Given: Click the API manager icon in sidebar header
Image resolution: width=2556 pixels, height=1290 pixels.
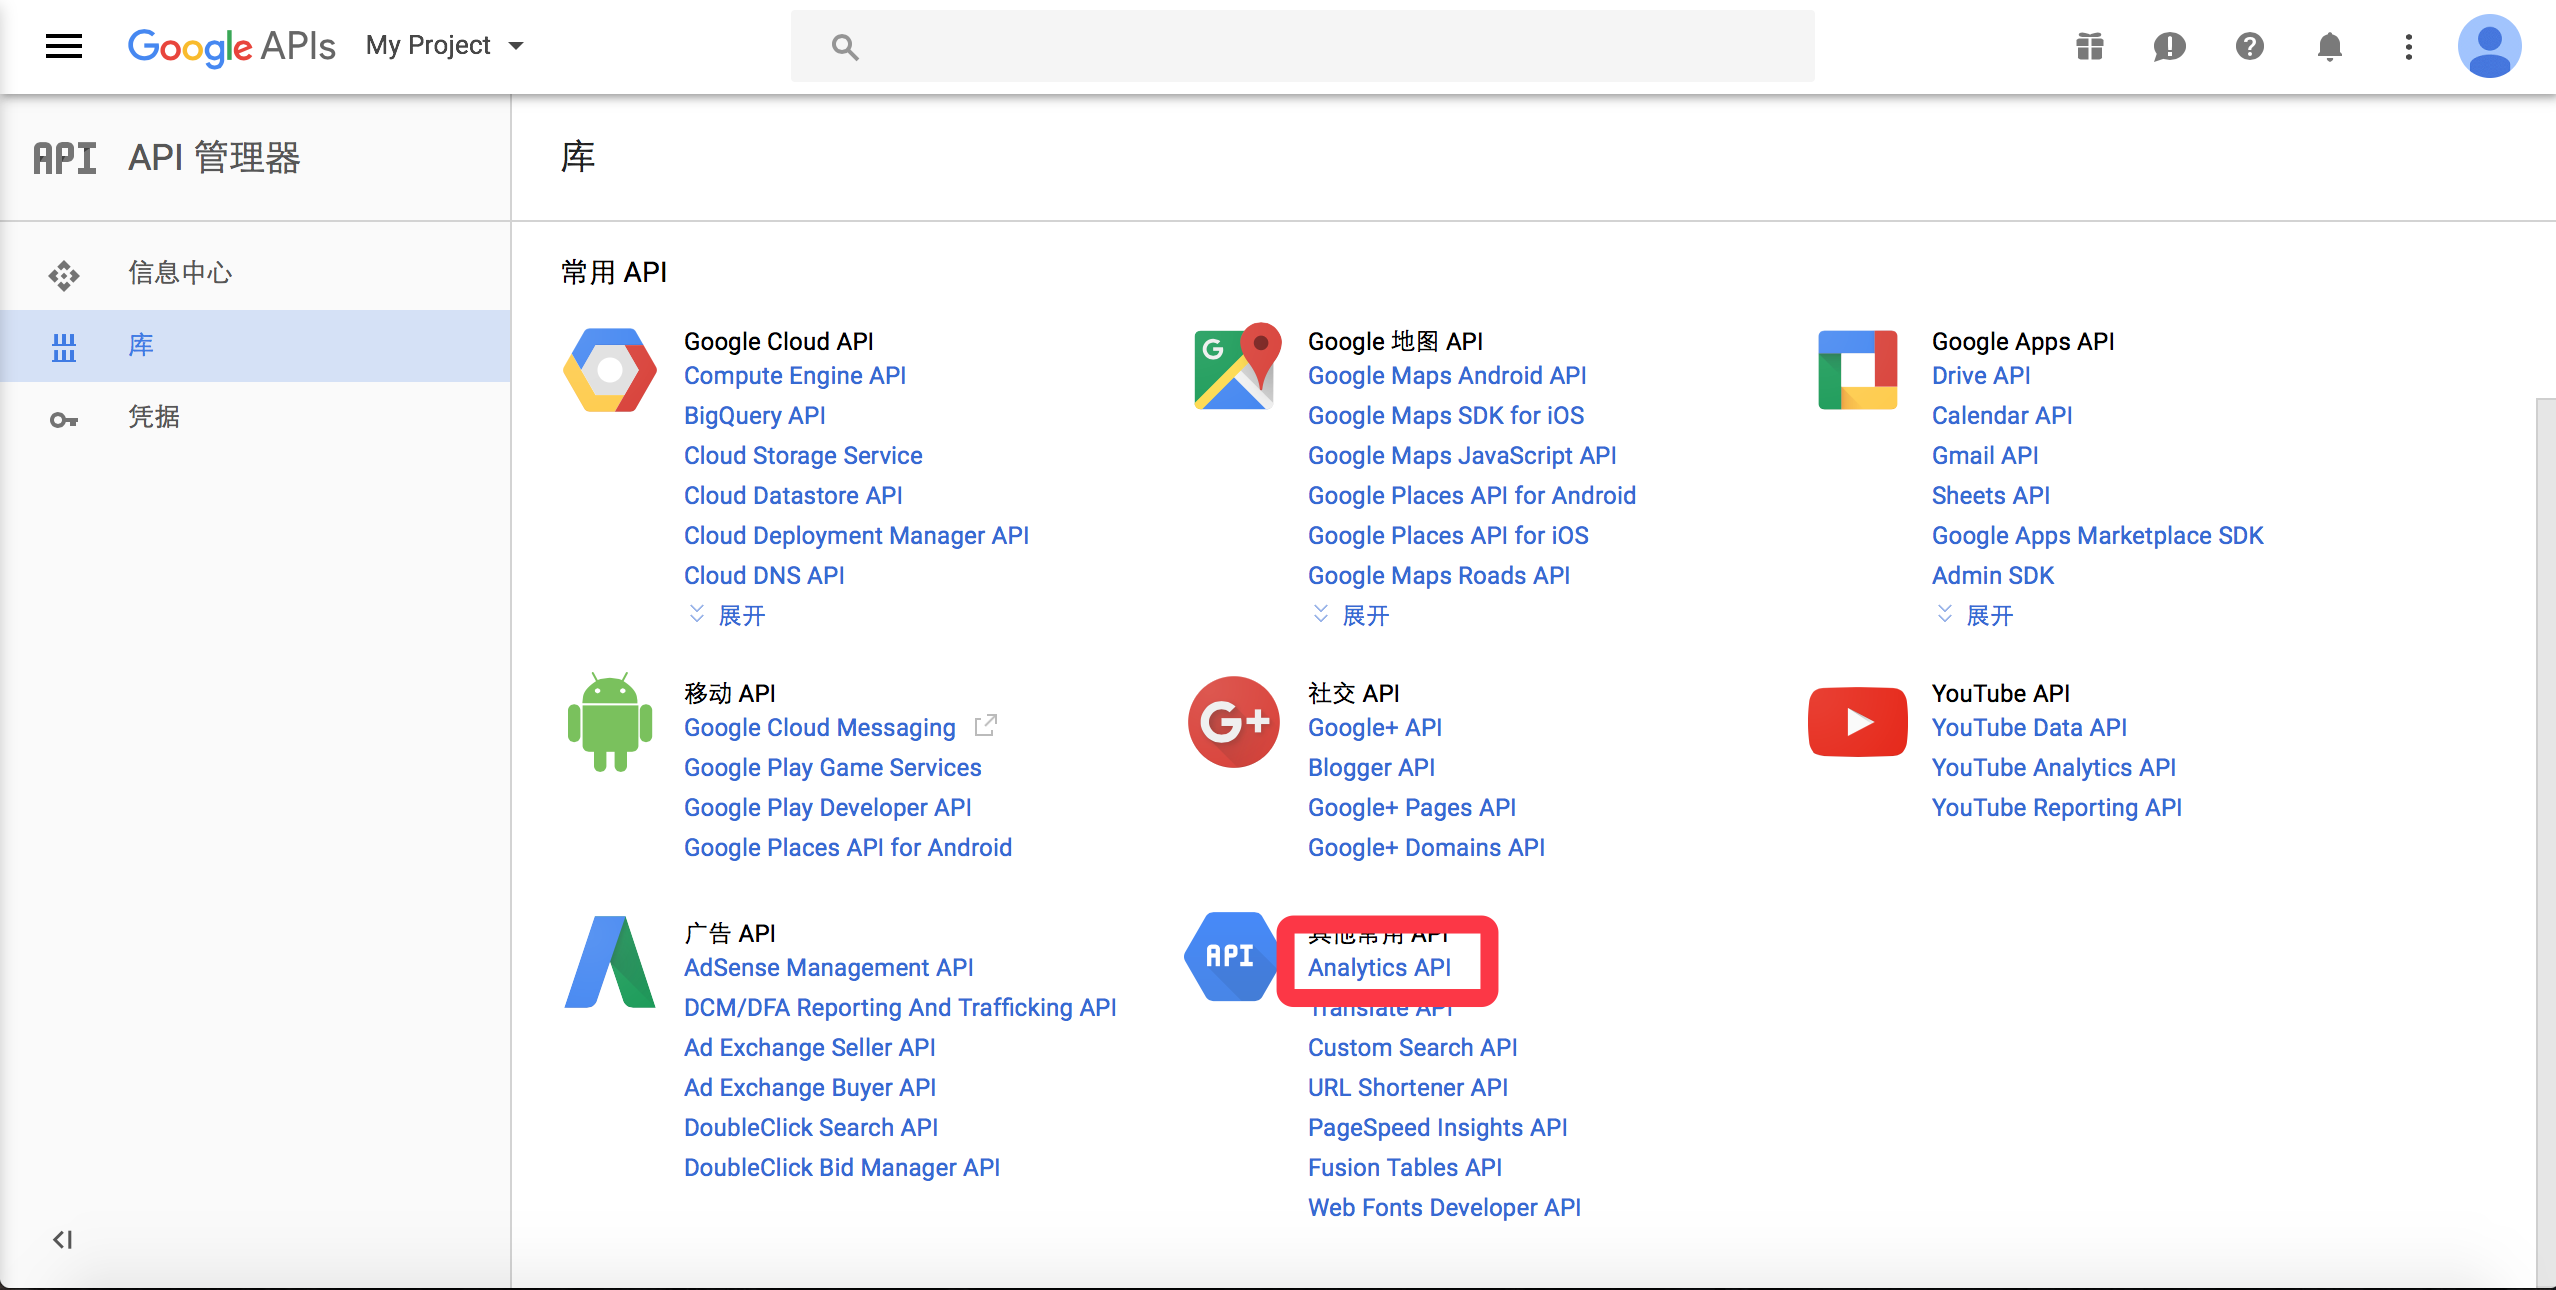Looking at the screenshot, I should tap(64, 158).
